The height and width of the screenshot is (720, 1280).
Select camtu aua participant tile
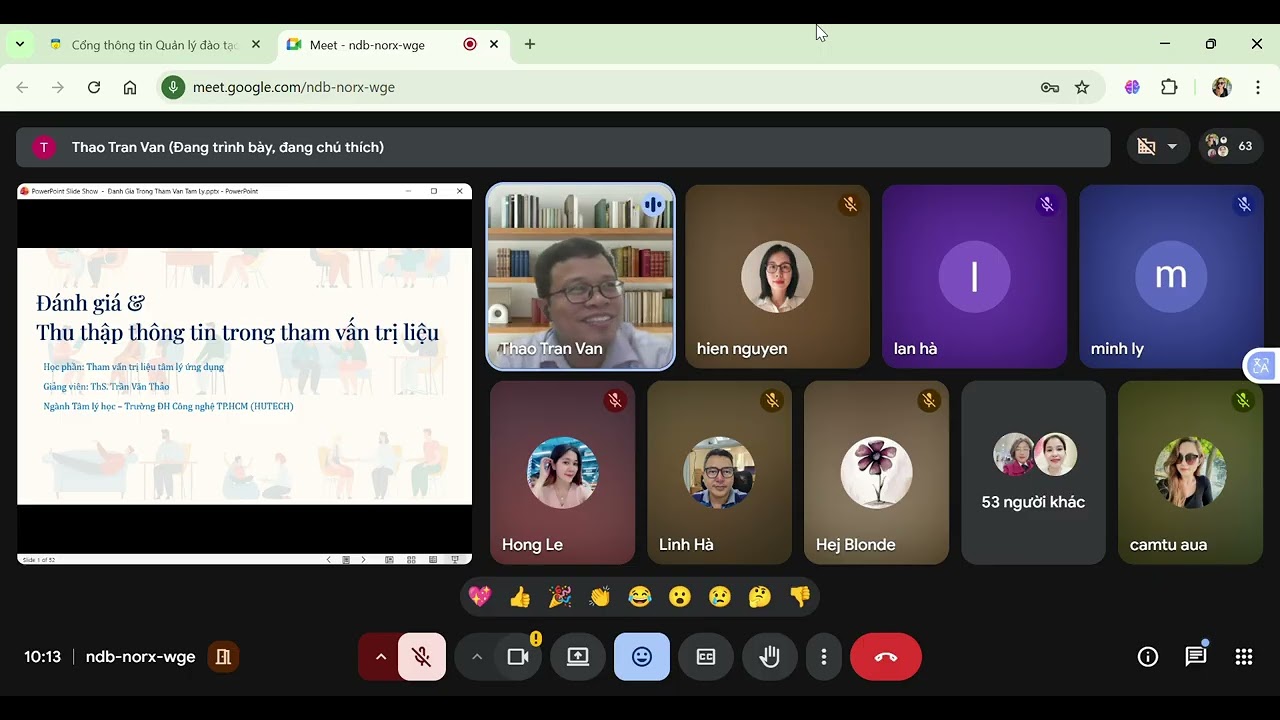1190,472
